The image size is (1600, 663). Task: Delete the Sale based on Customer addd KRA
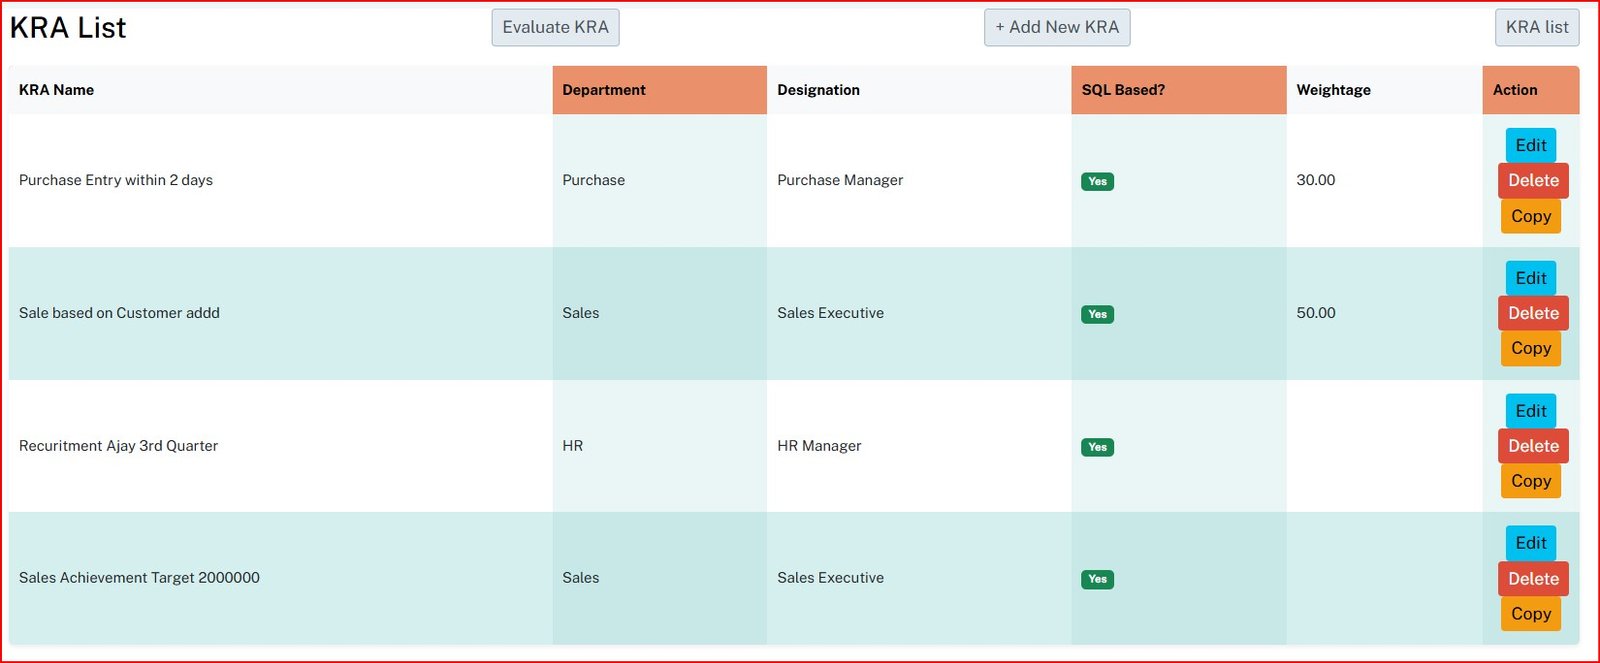[x=1532, y=314]
